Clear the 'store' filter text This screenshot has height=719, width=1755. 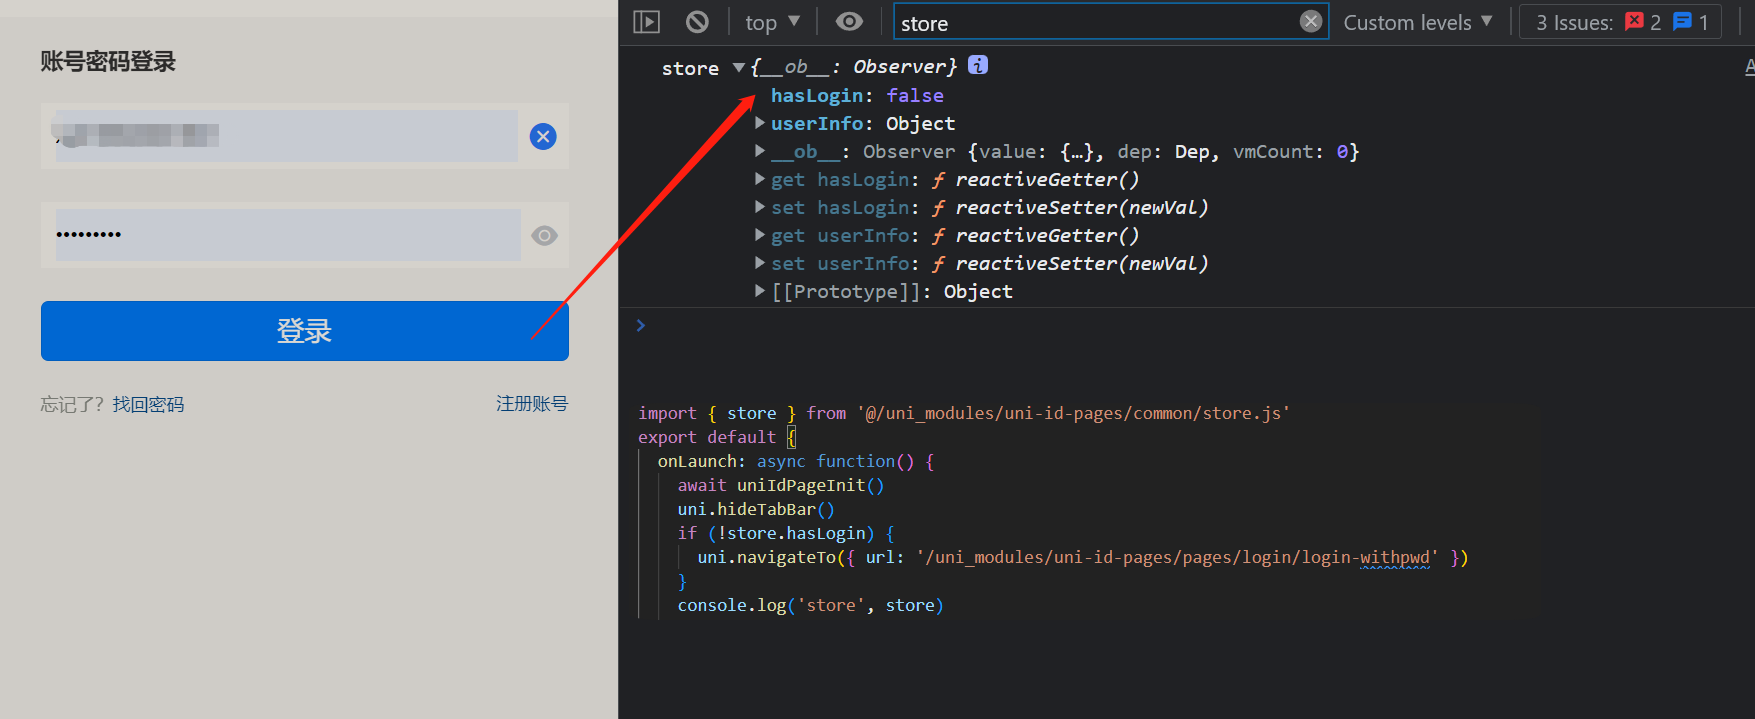pyautogui.click(x=1310, y=22)
